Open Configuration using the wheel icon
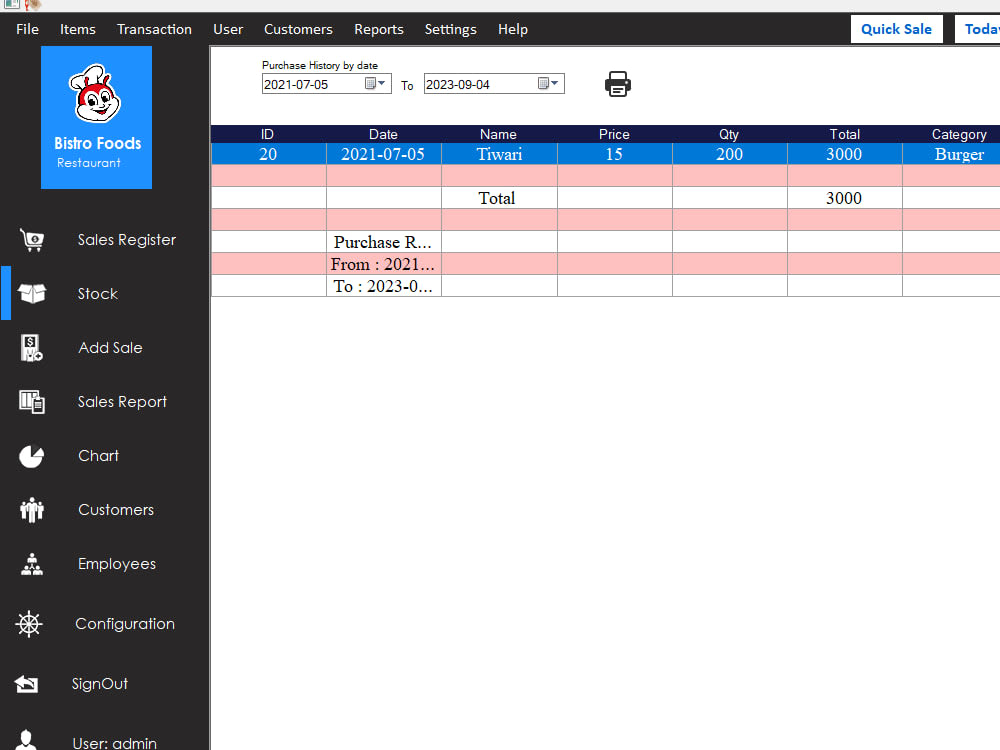This screenshot has height=750, width=1000. pos(28,623)
